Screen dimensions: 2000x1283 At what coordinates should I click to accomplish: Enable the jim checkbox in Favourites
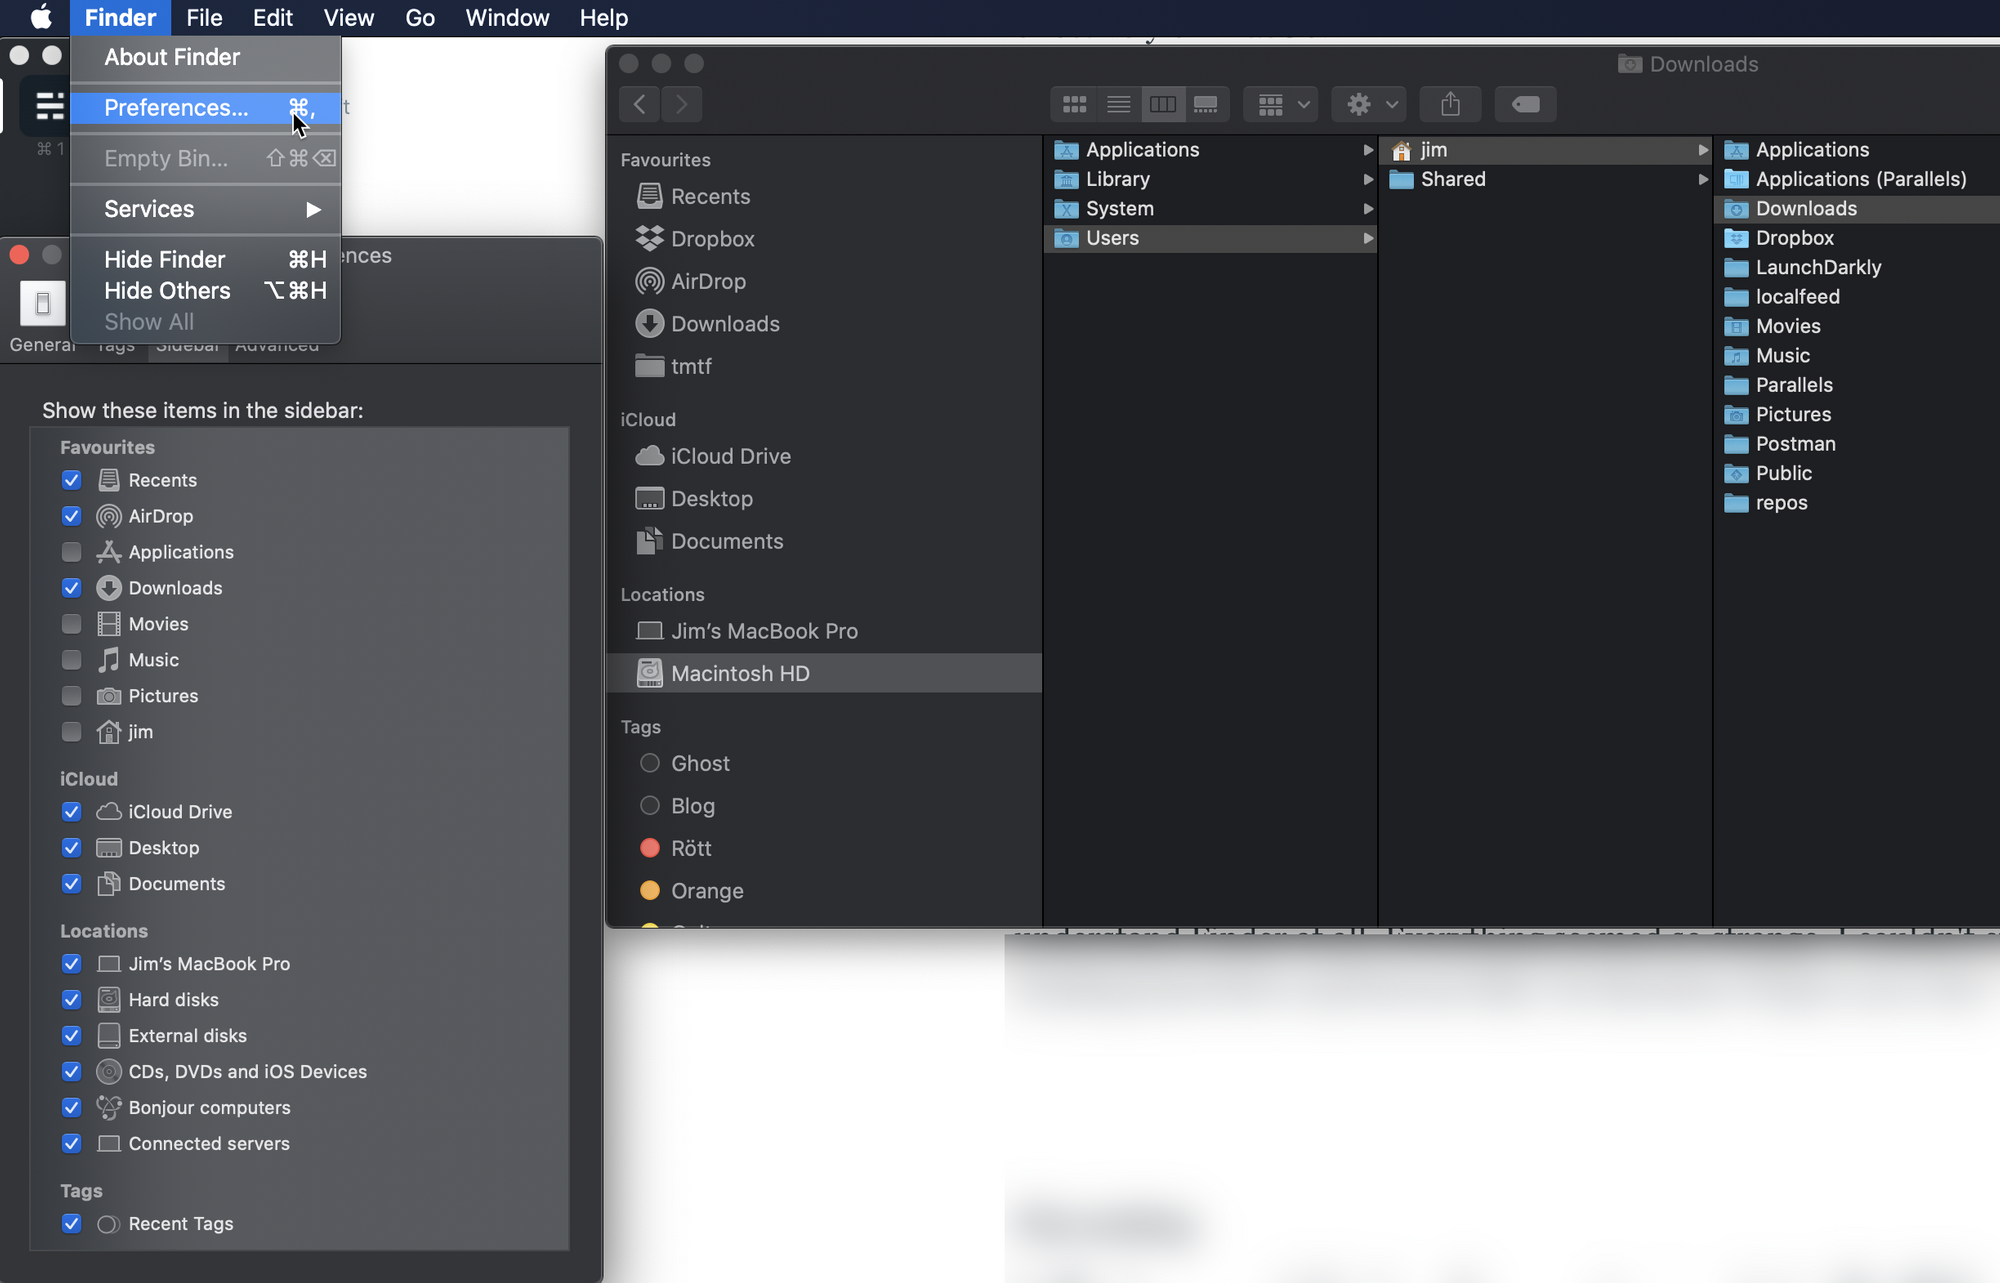click(x=71, y=730)
